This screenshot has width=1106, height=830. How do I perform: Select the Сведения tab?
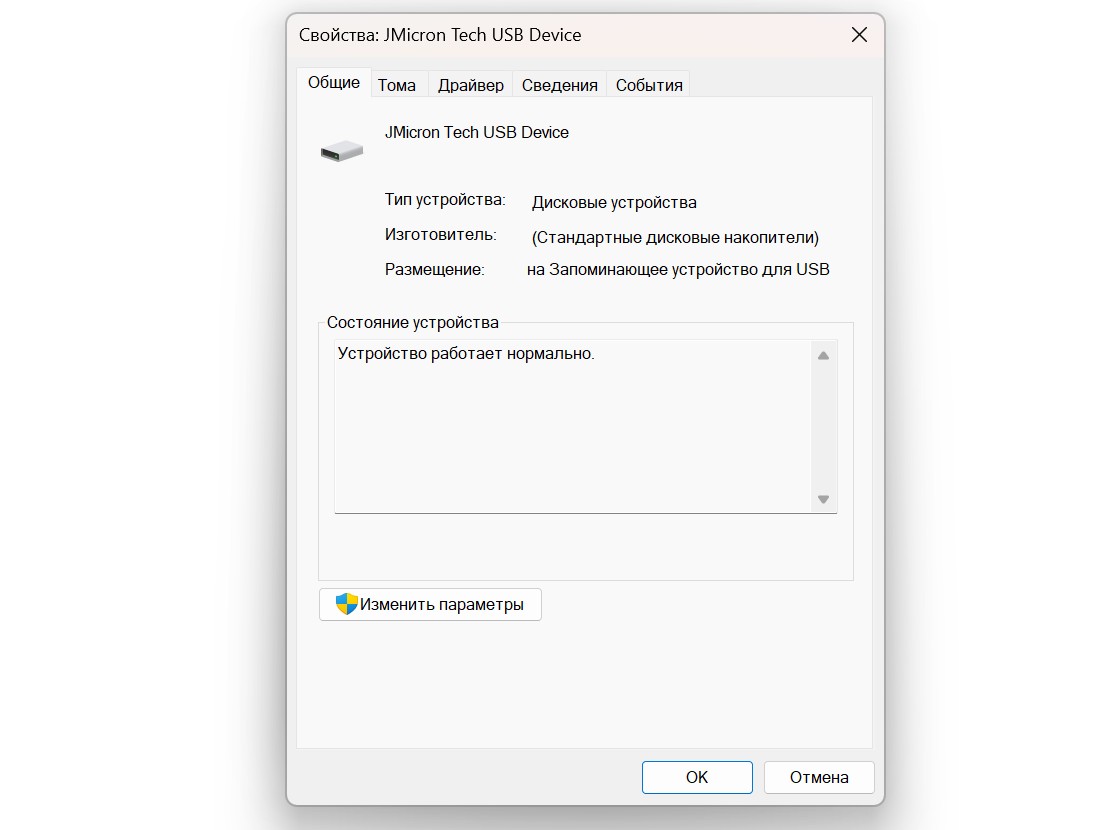coord(559,85)
